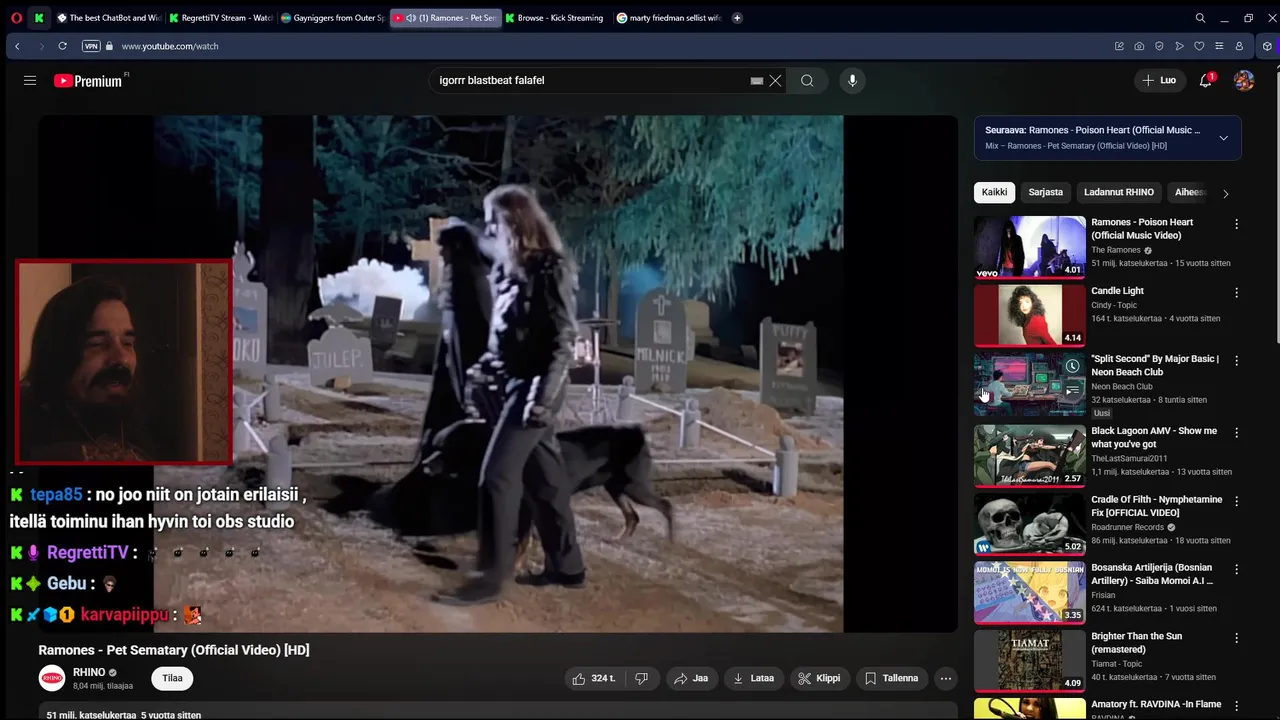Switch to marty friedman sellist tab
The width and height of the screenshot is (1280, 720).
click(669, 18)
